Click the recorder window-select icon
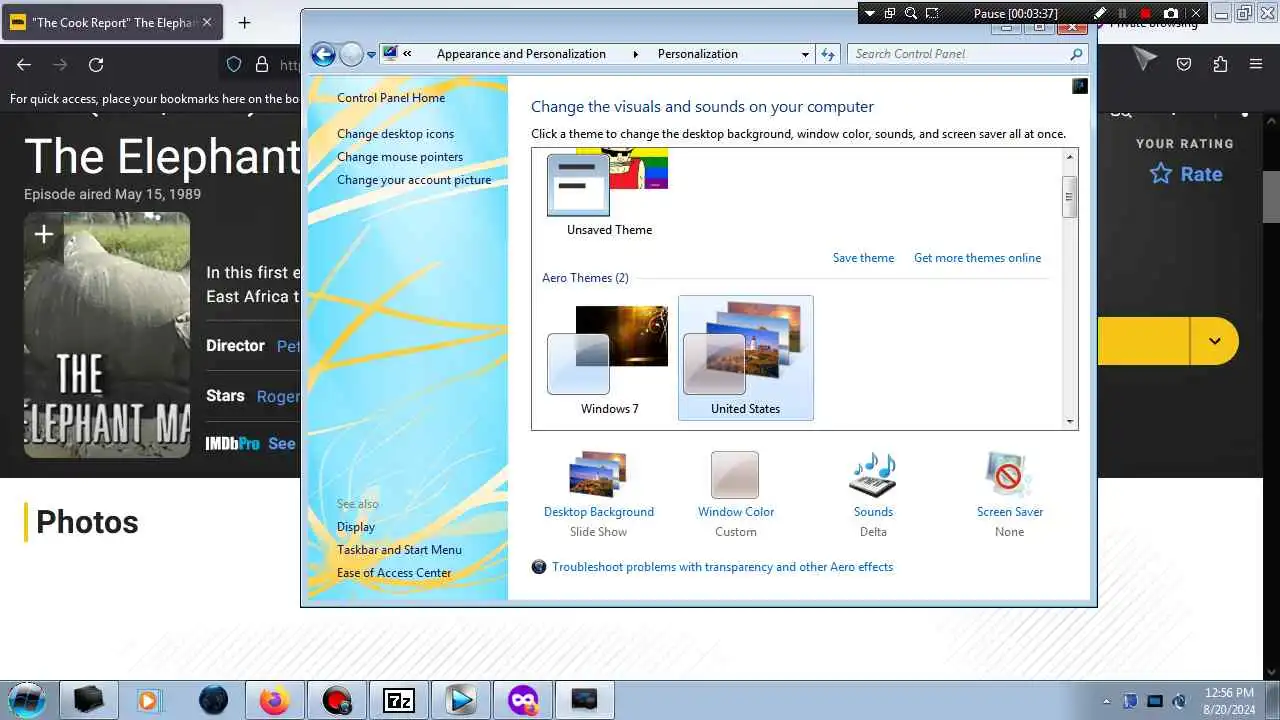Screen dimensions: 1280x720 pos(889,13)
